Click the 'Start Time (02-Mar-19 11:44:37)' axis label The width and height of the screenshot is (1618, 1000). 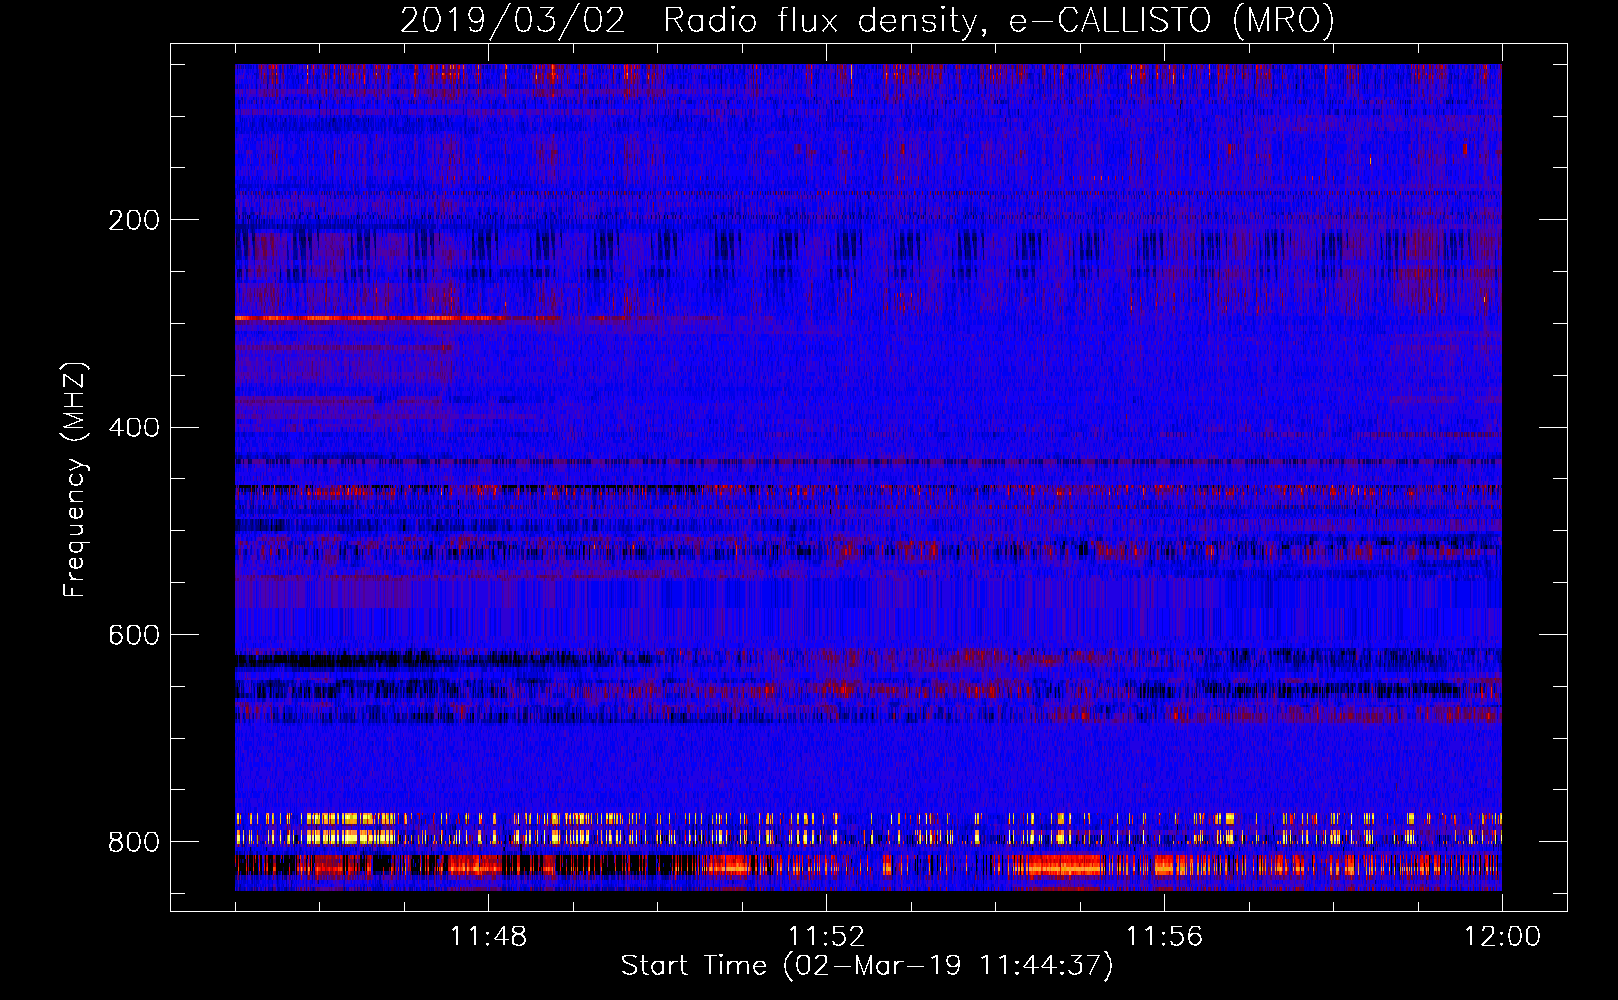(x=867, y=966)
